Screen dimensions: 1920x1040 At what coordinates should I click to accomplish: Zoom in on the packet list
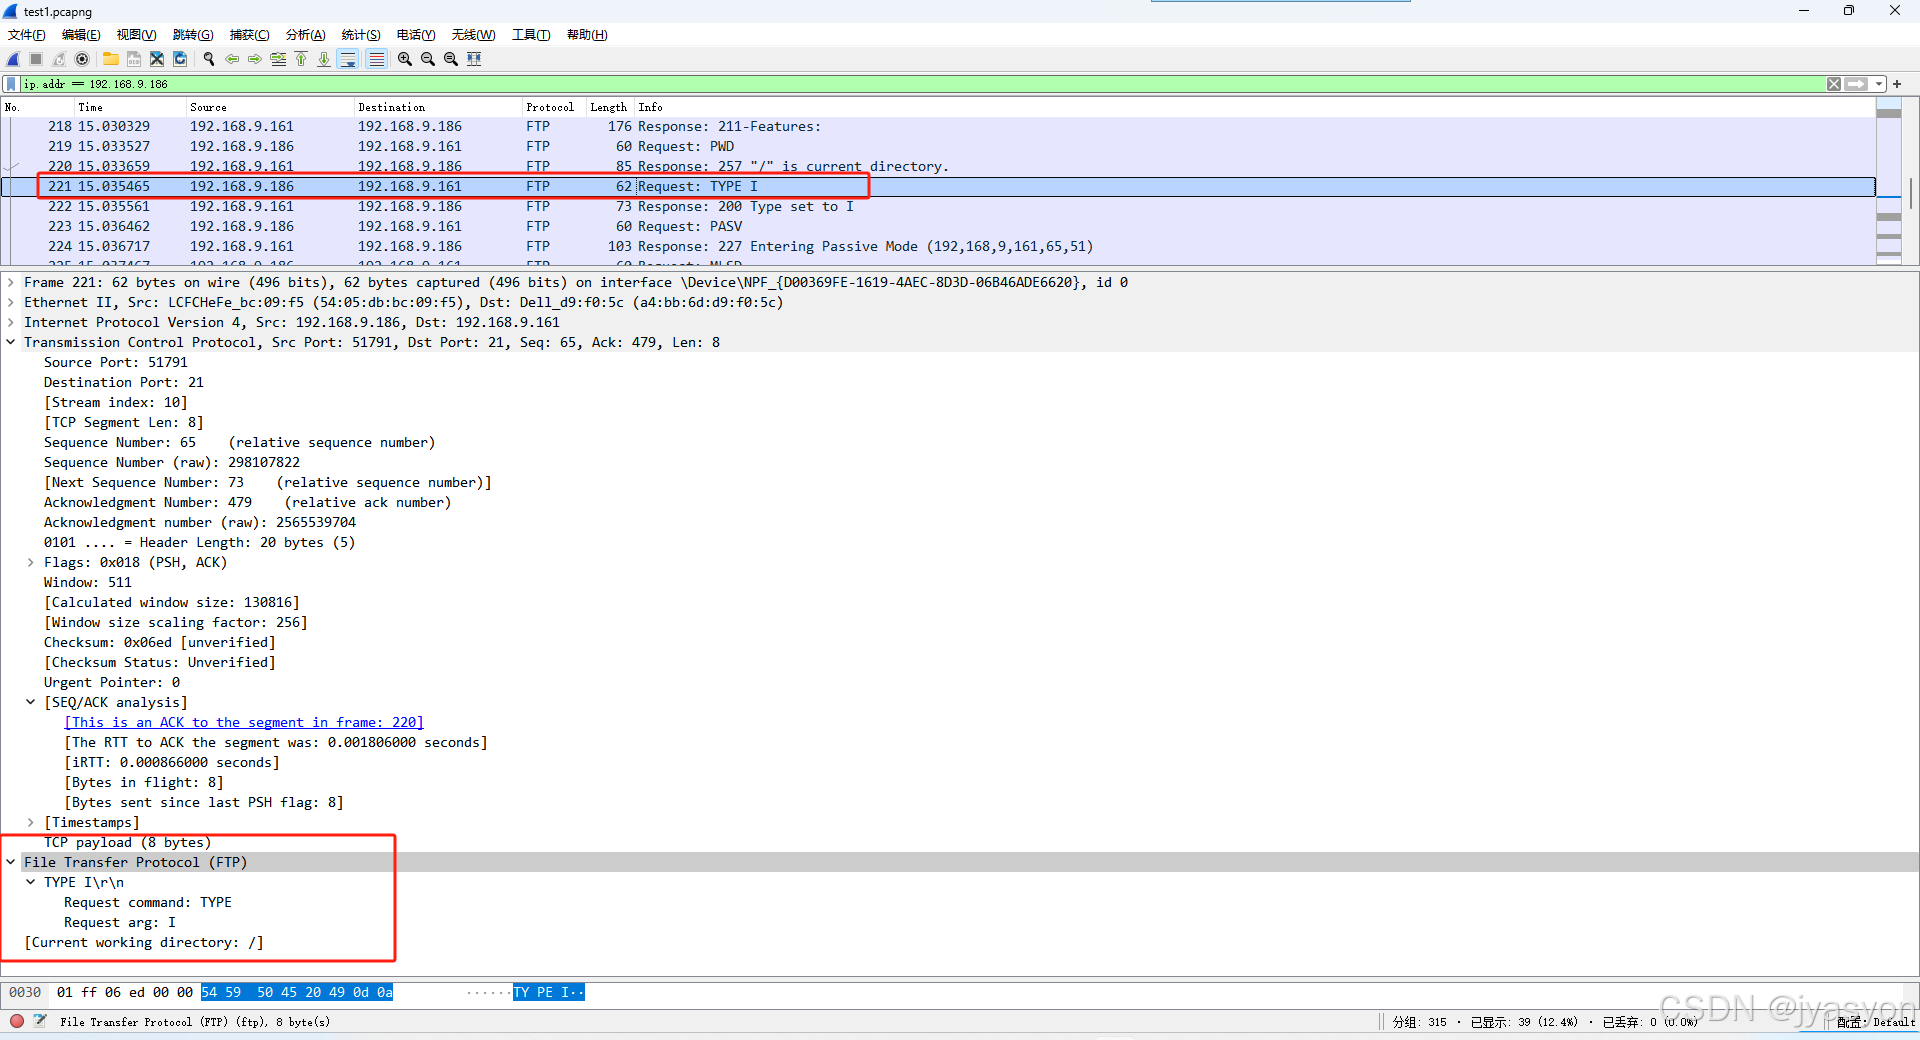(x=404, y=59)
